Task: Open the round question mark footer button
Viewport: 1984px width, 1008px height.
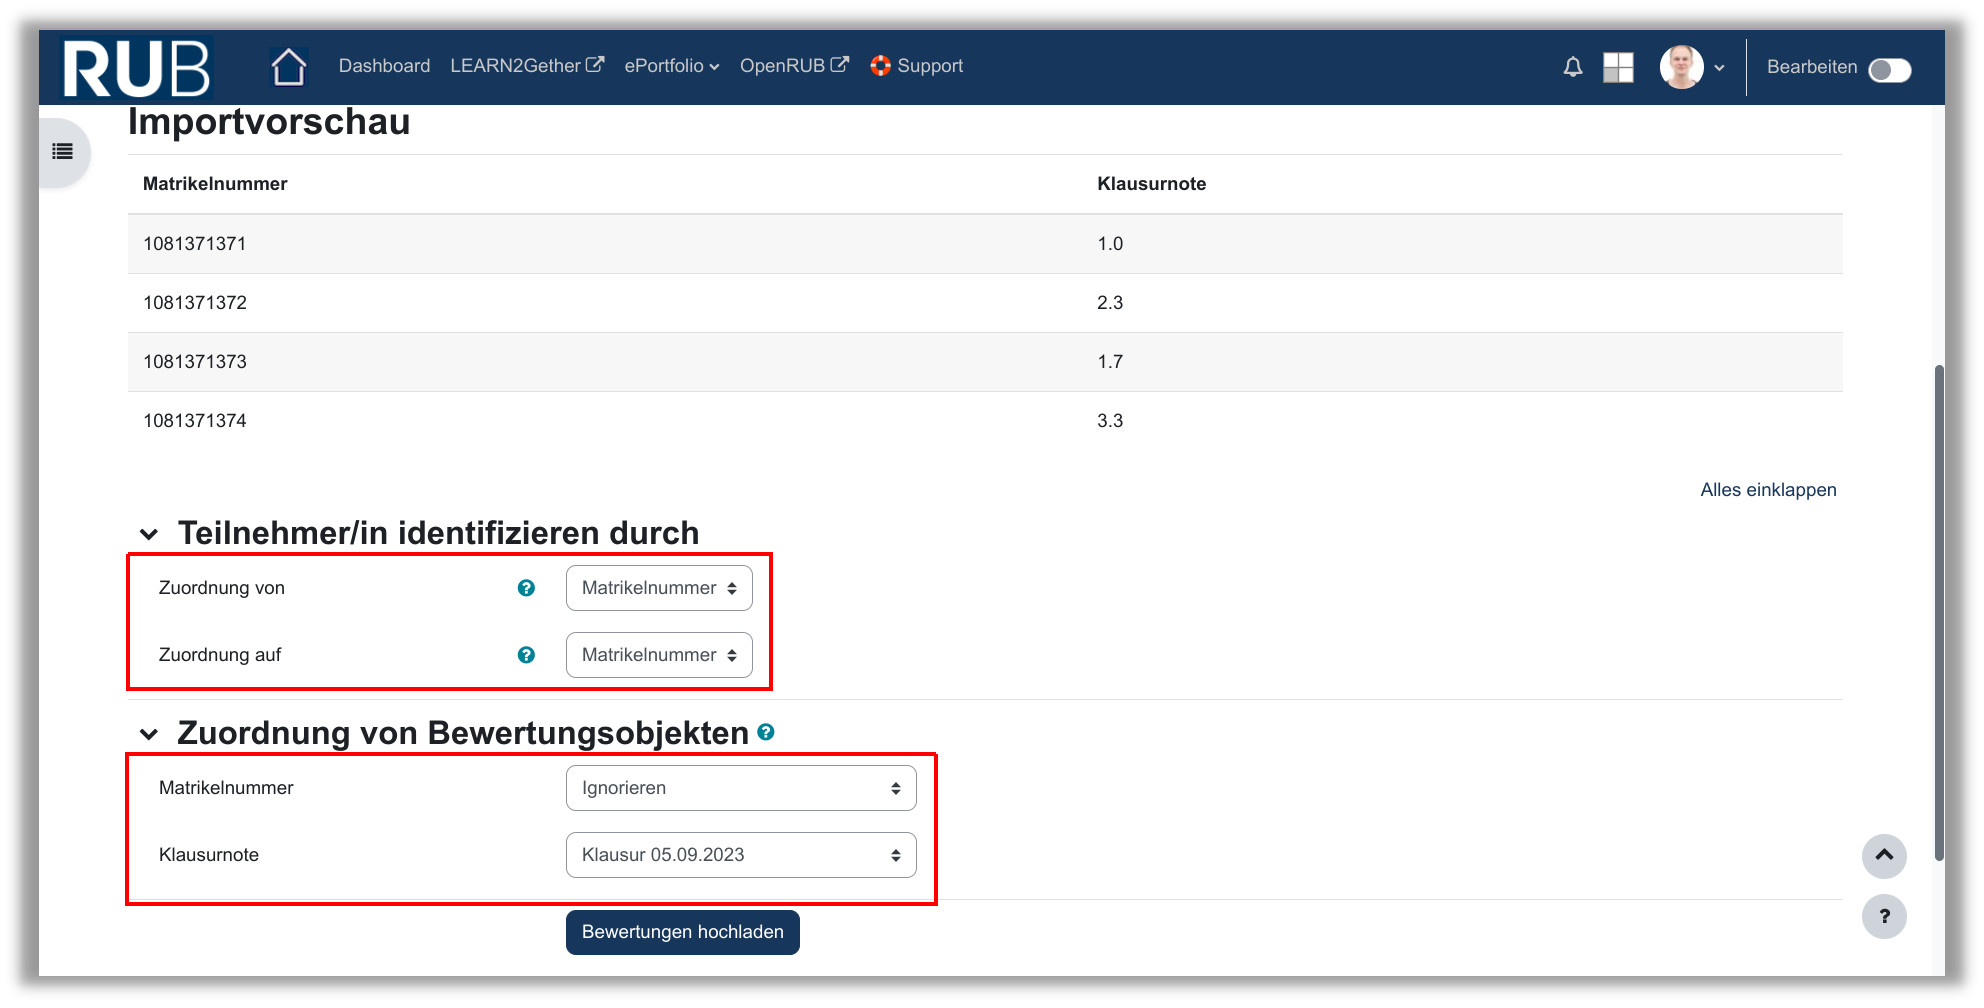Action: coord(1883,916)
